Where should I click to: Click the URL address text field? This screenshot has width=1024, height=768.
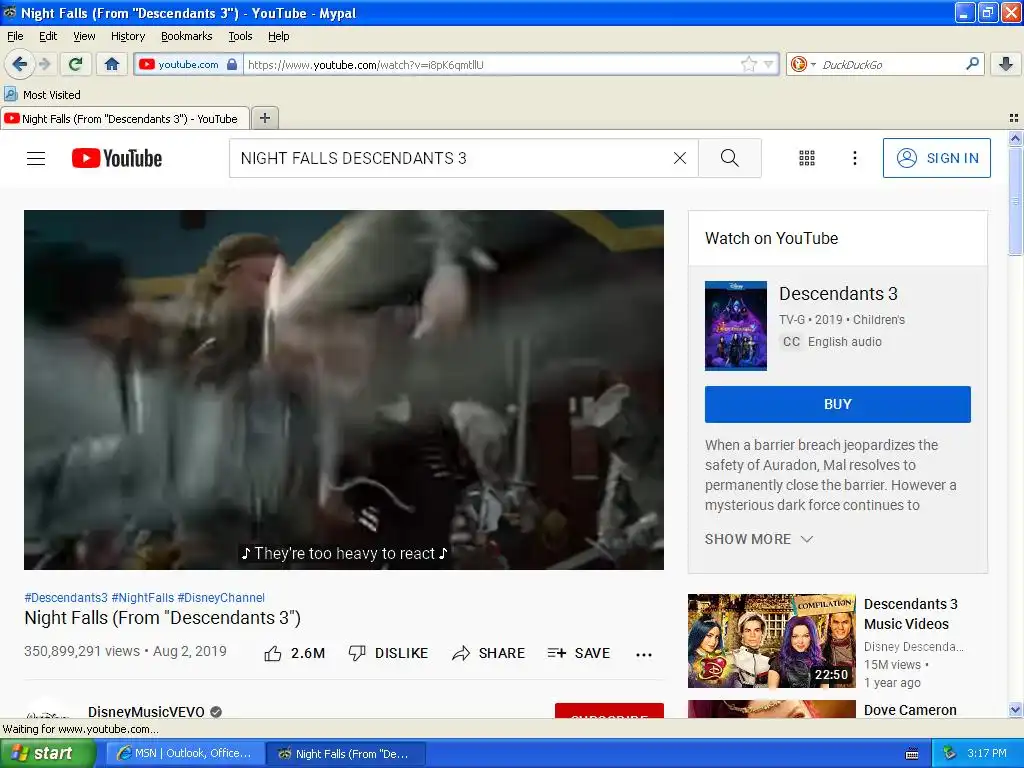[490, 64]
